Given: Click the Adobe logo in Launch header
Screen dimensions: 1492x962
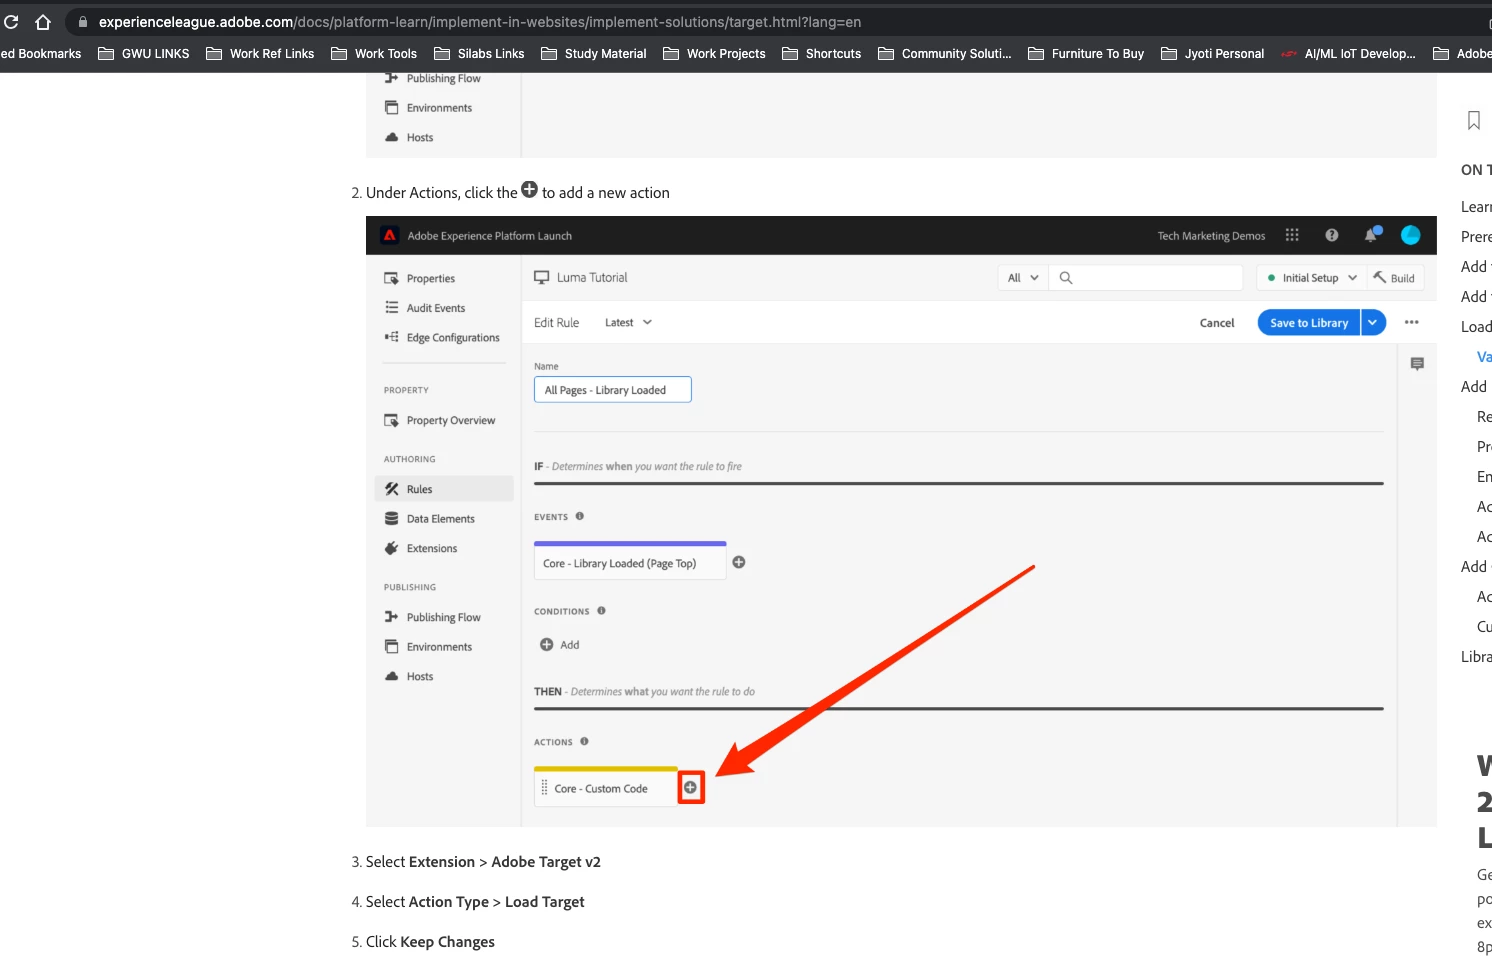Looking at the screenshot, I should pos(390,236).
